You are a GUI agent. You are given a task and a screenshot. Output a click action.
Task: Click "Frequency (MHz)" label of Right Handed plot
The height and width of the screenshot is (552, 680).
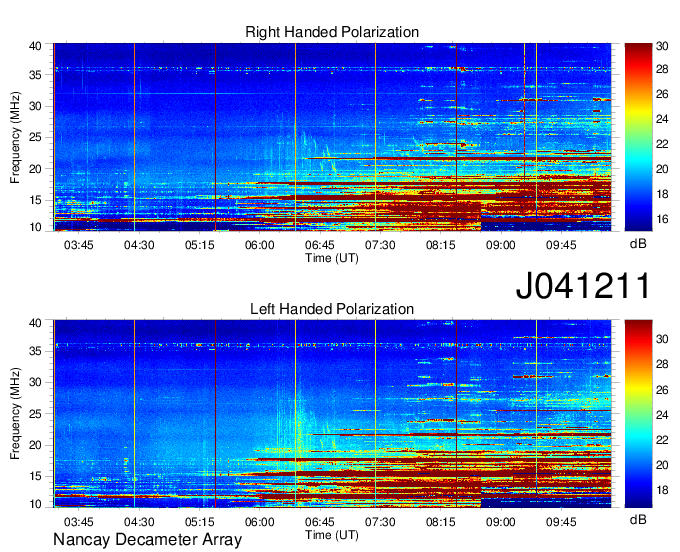(15, 137)
